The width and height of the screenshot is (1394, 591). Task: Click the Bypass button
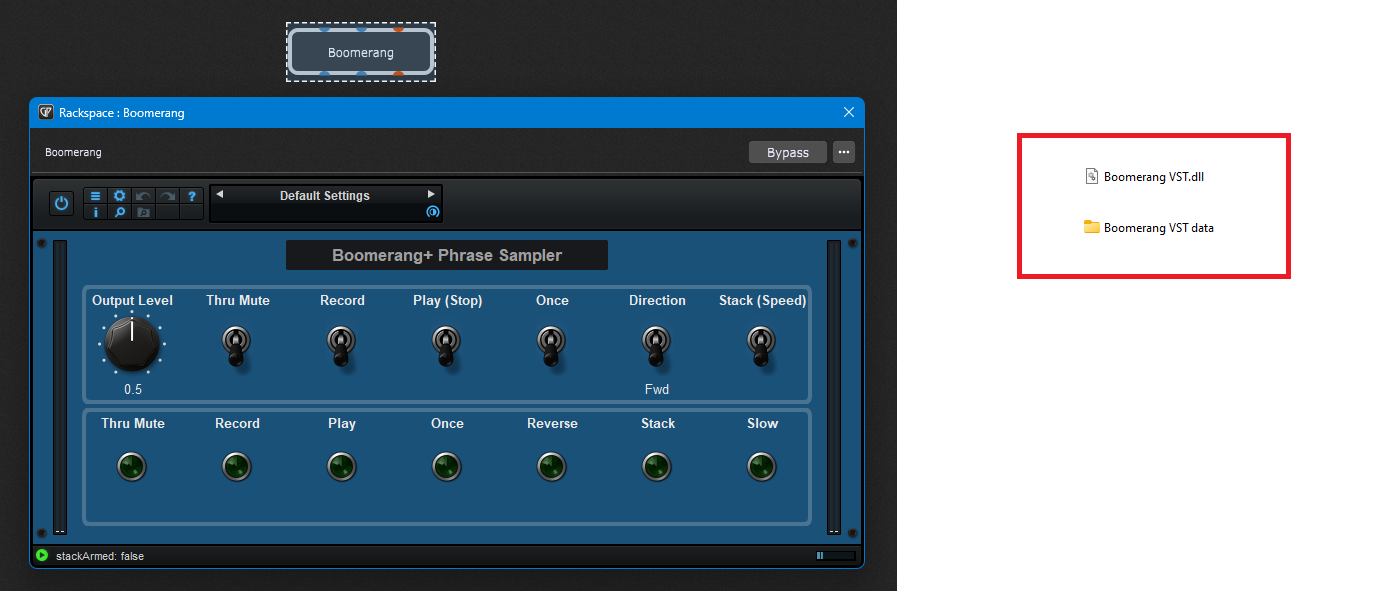[788, 152]
